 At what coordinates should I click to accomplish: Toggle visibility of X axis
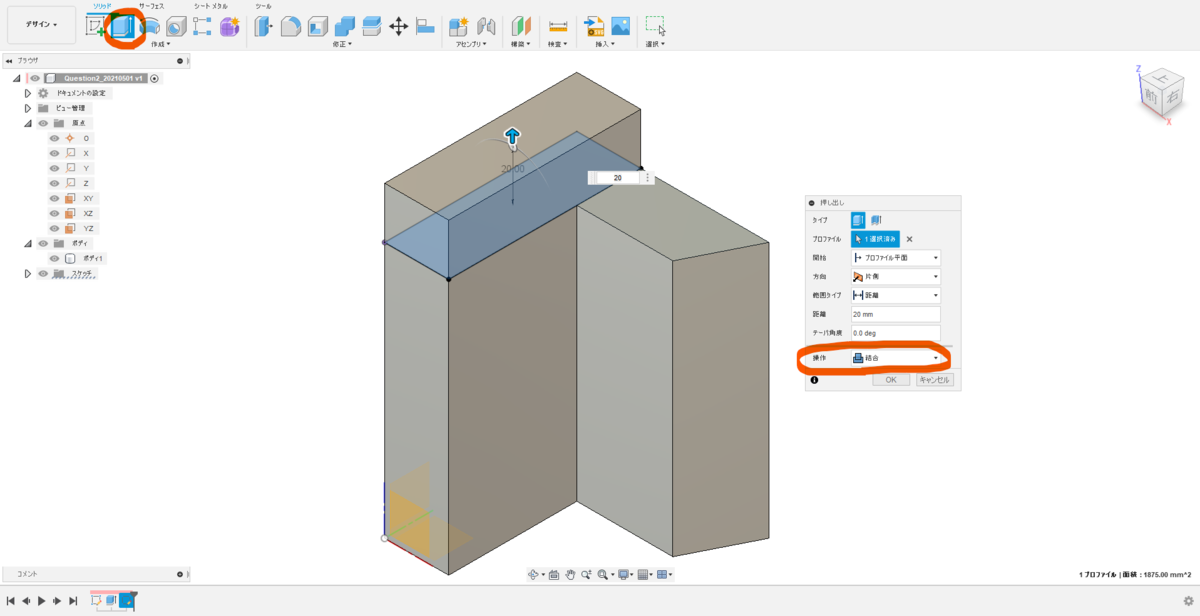(54, 153)
